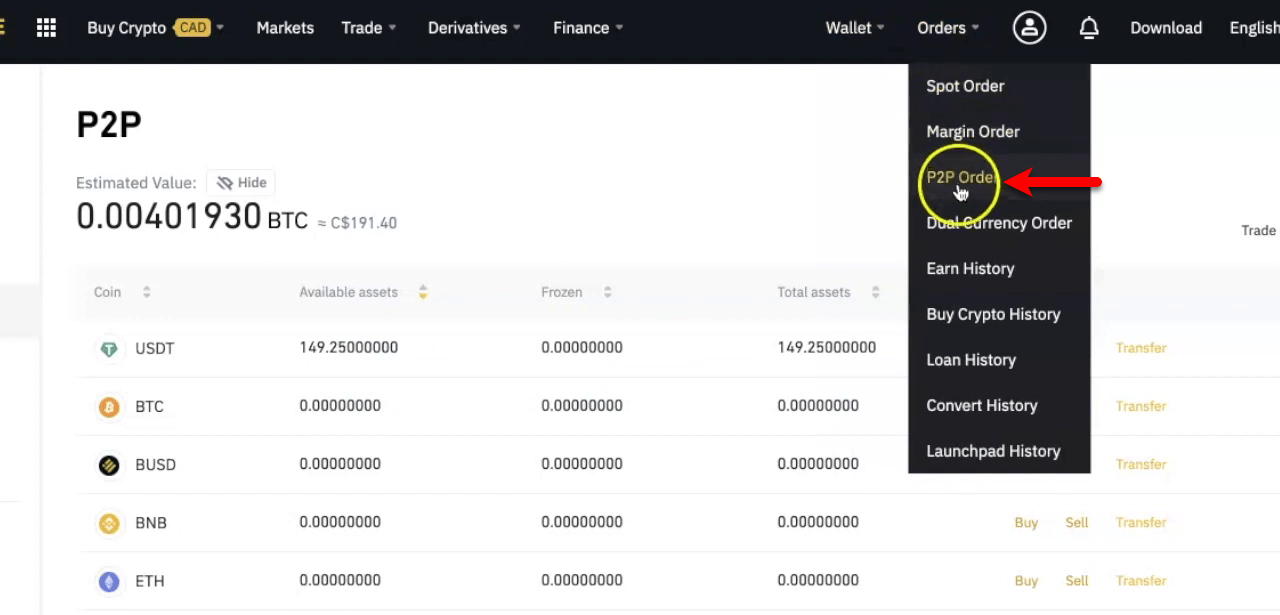Click the BNB coin icon
Viewport: 1280px width, 615px height.
pyautogui.click(x=108, y=523)
